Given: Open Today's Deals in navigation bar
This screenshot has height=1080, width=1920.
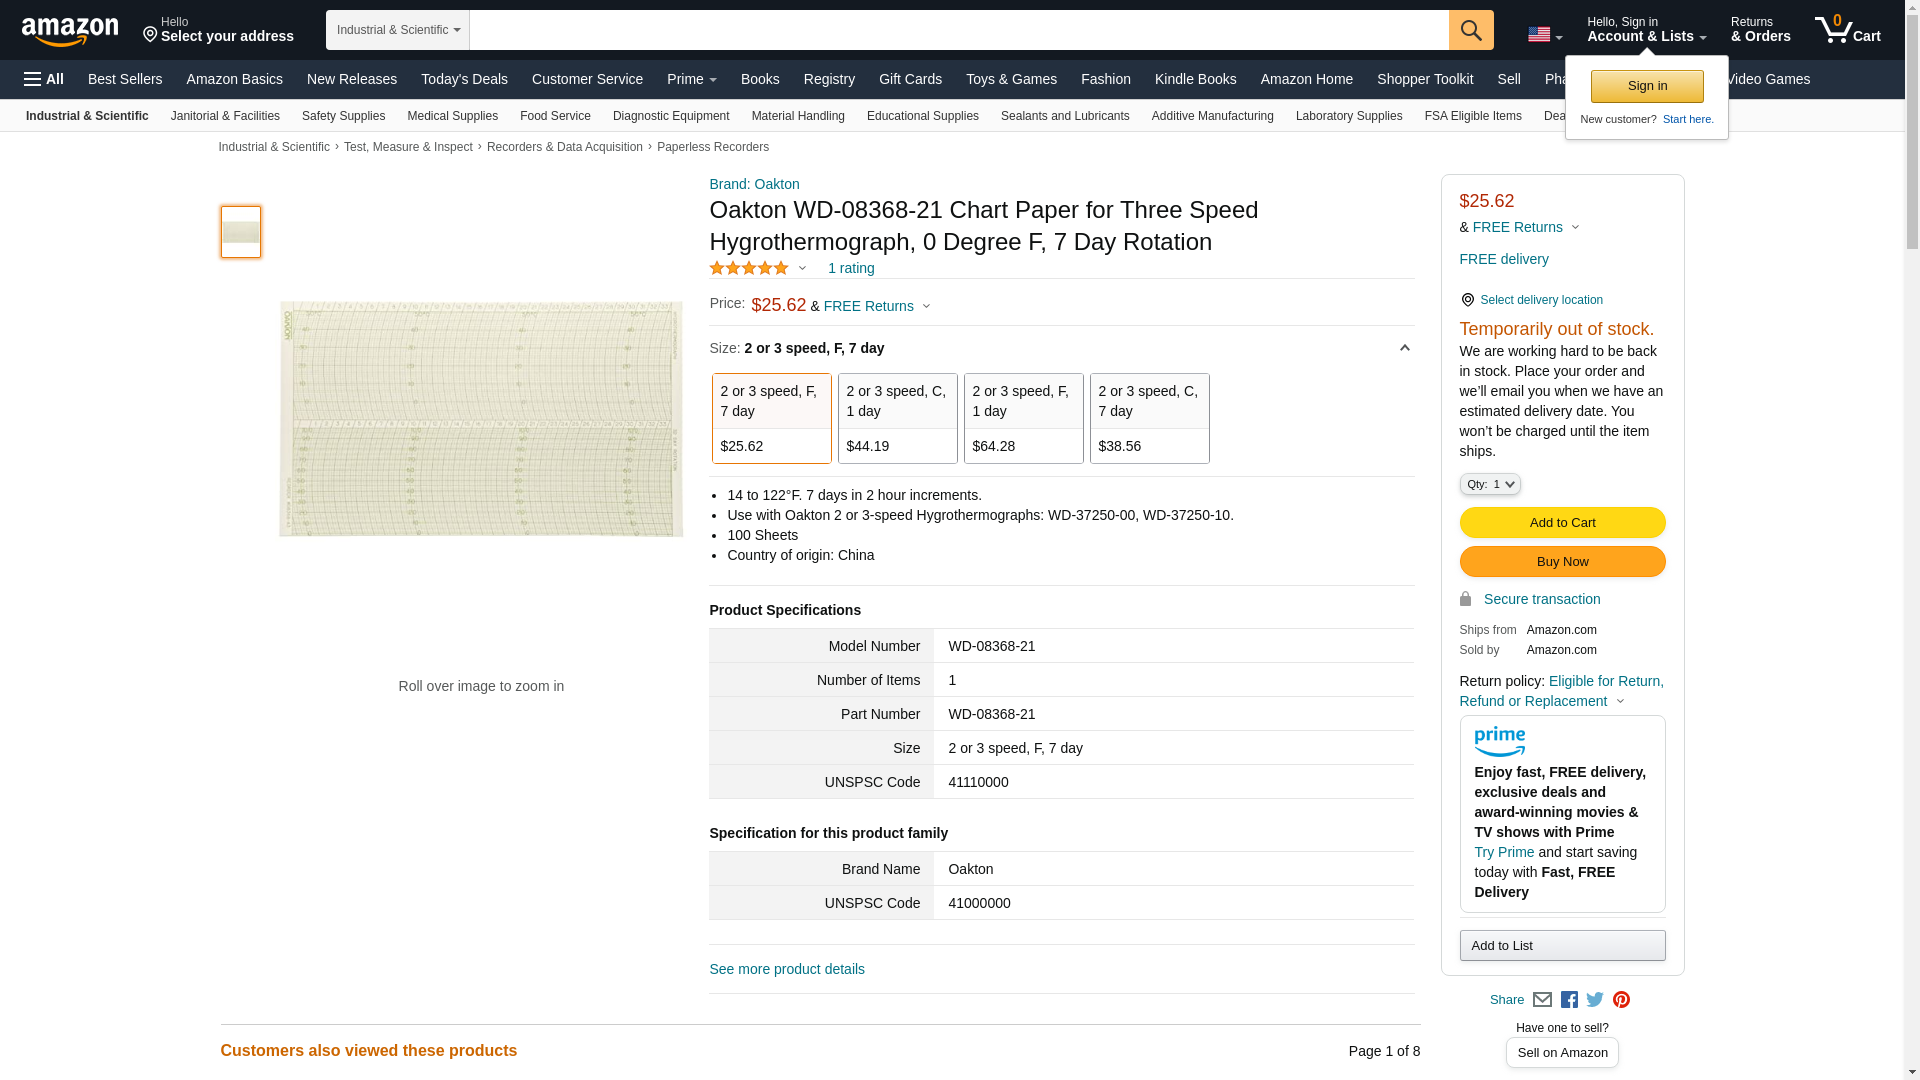Looking at the screenshot, I should point(464,79).
